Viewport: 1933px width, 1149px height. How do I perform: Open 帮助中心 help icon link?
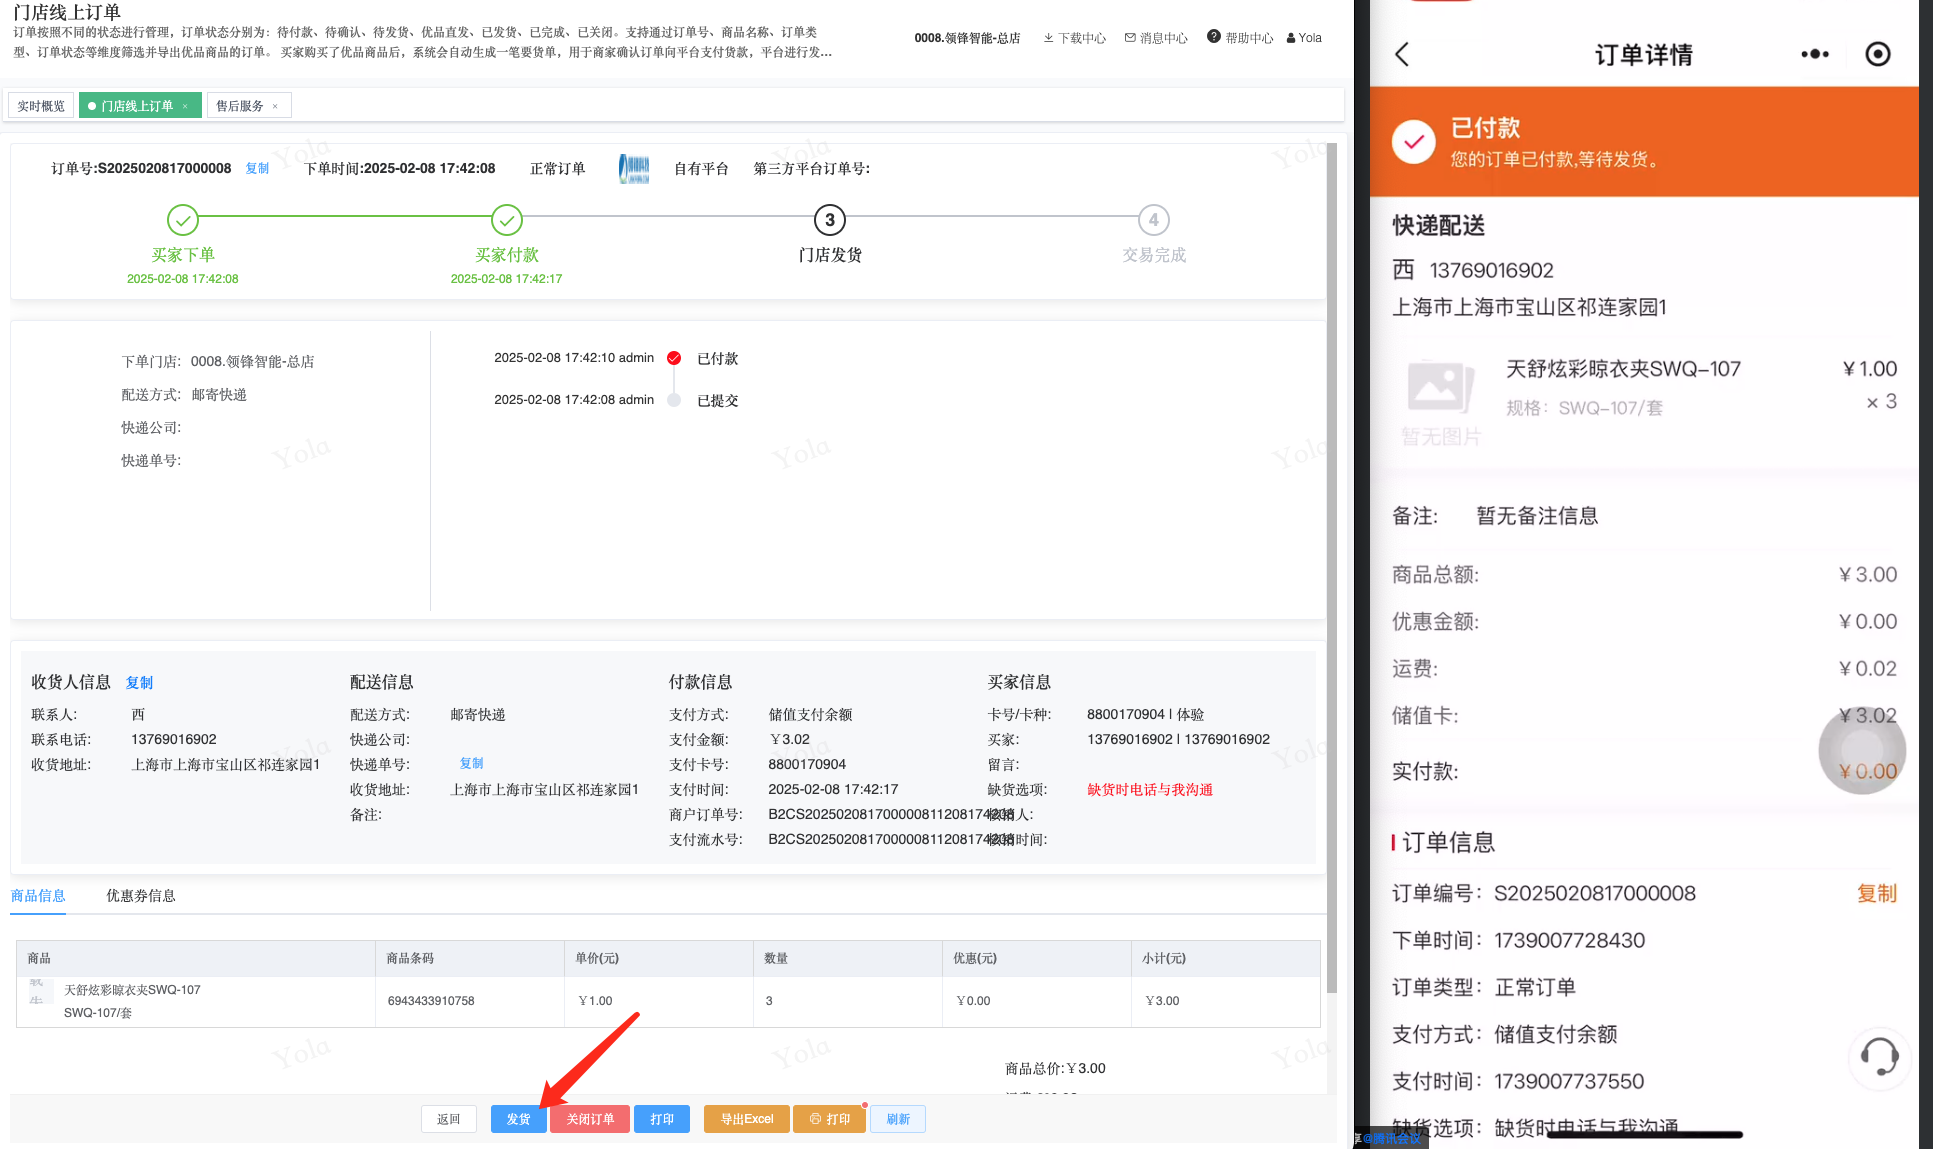tap(1240, 38)
